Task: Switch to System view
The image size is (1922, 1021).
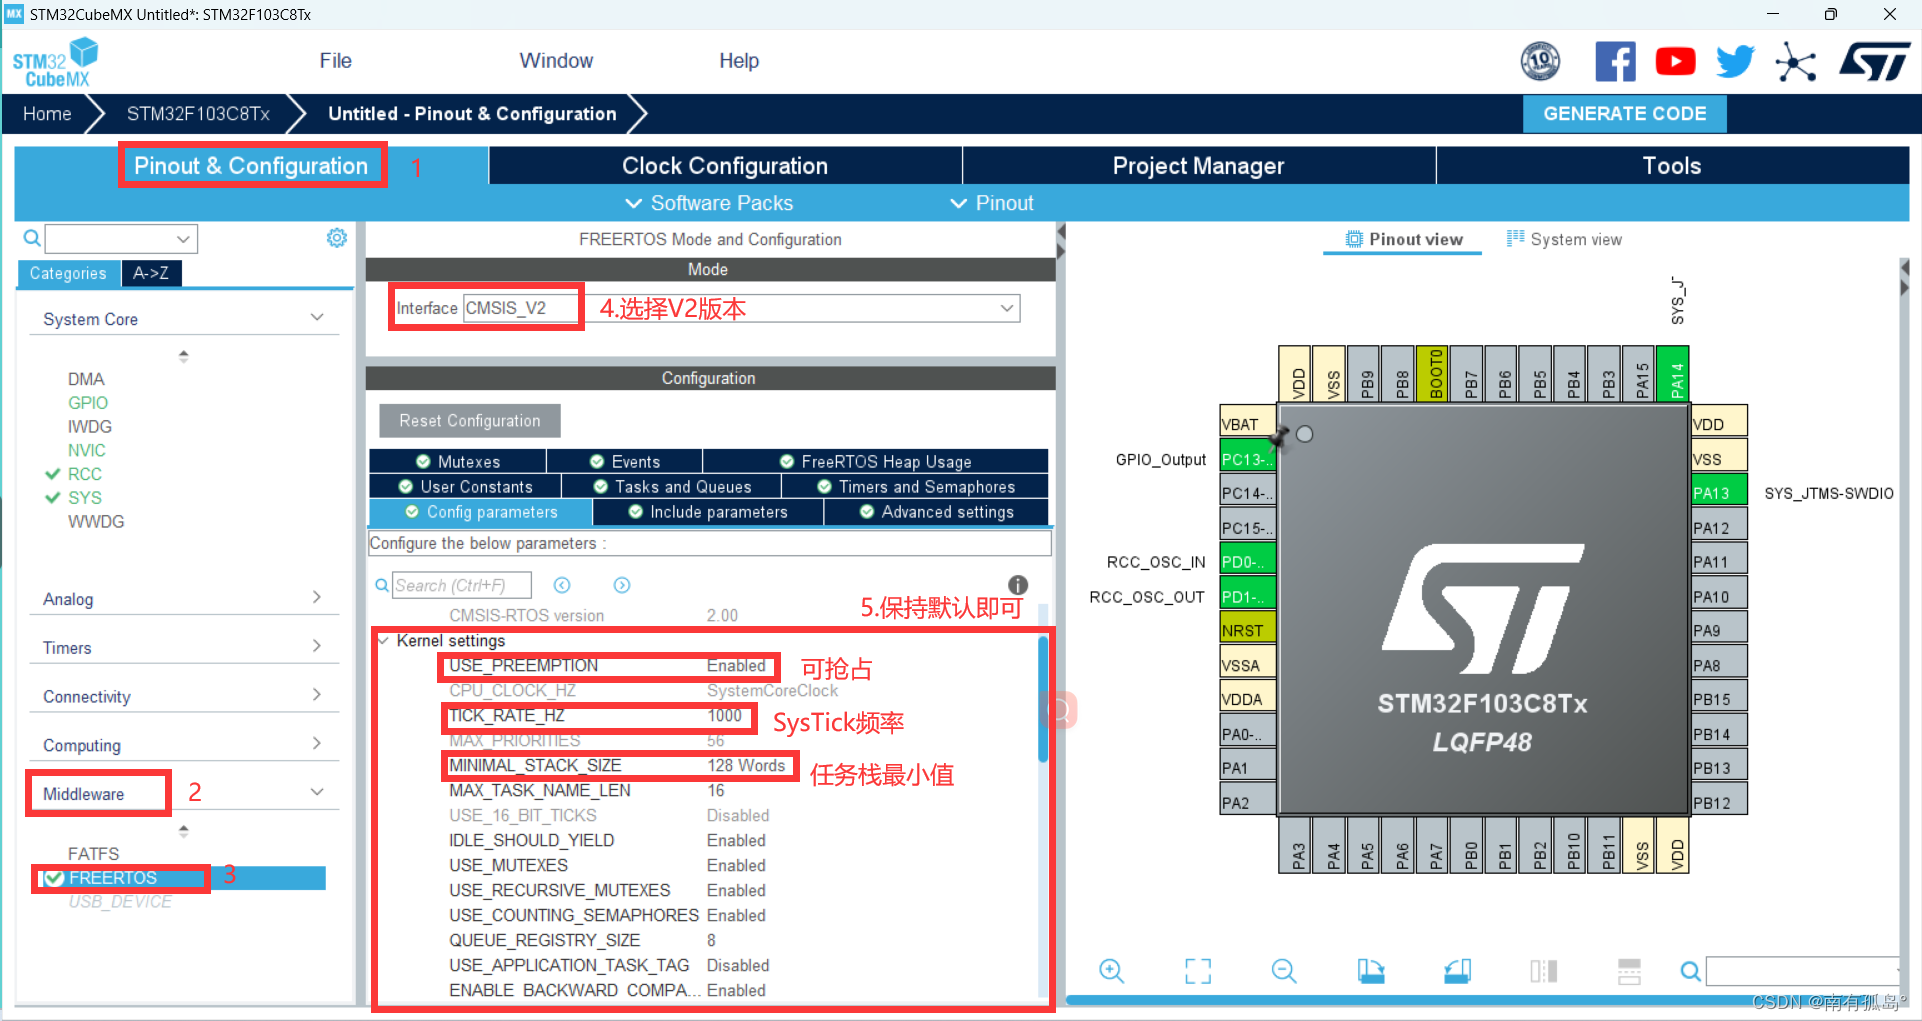Action: (1564, 239)
